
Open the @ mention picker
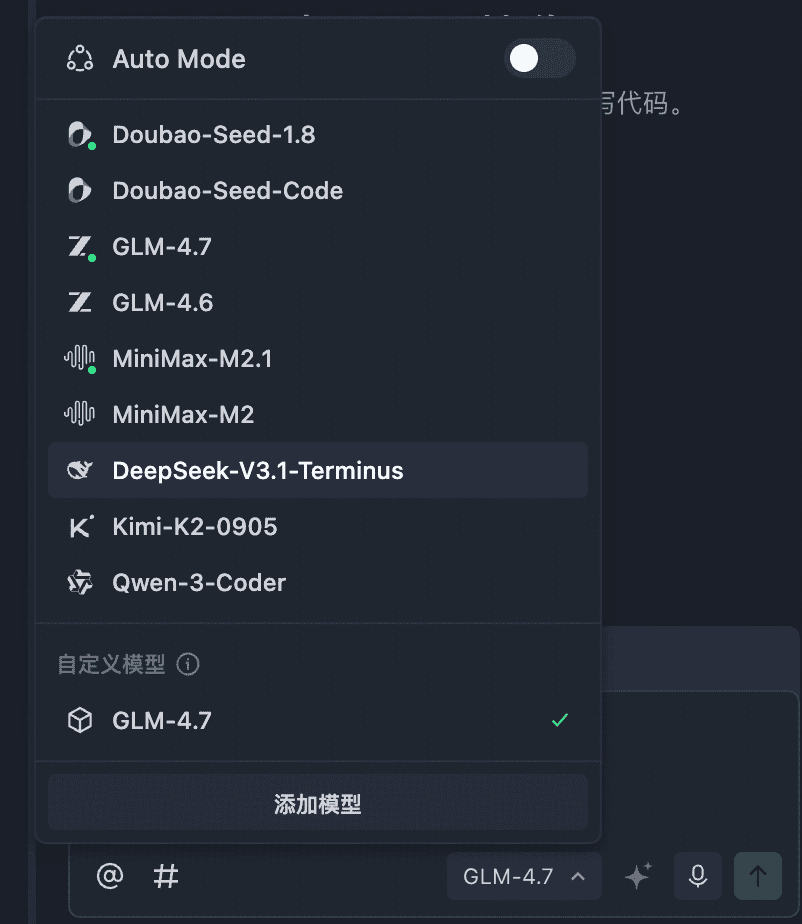(110, 876)
